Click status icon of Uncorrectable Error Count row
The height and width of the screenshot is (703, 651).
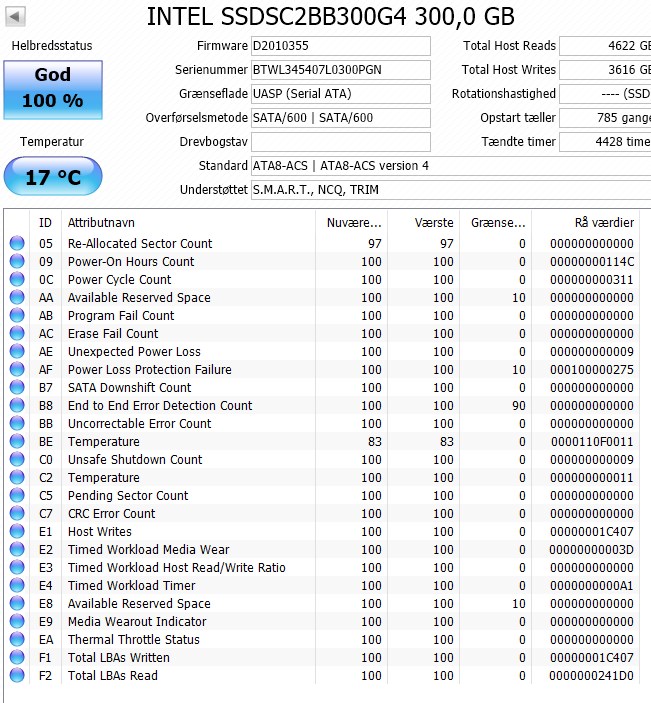point(17,423)
